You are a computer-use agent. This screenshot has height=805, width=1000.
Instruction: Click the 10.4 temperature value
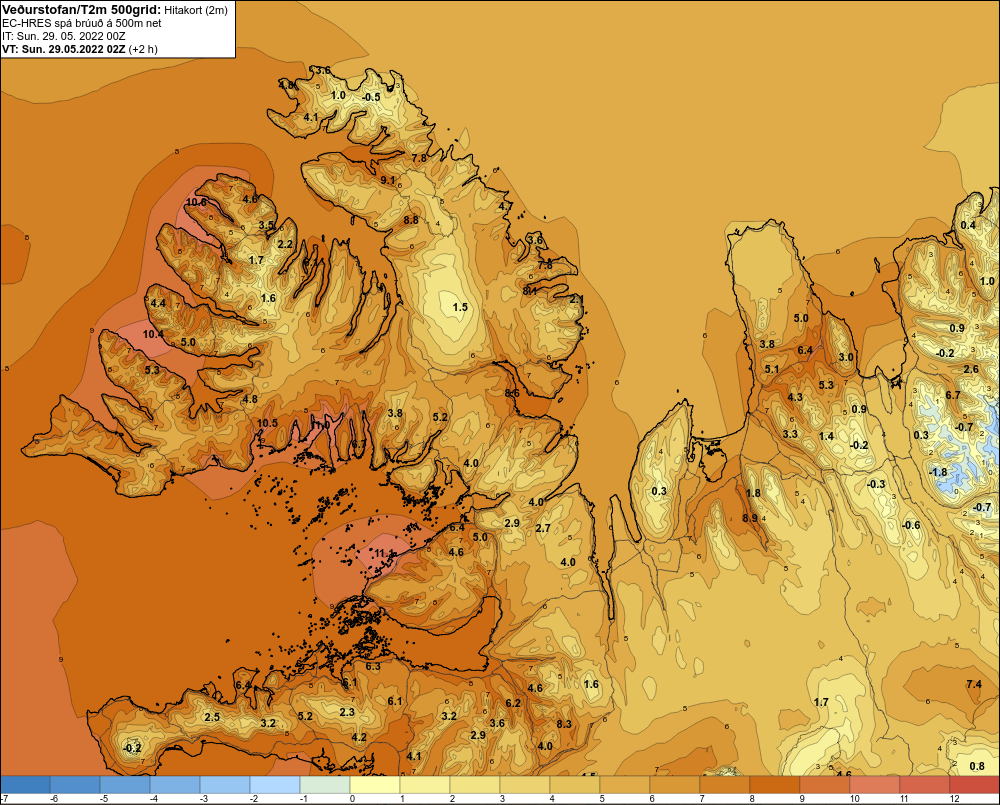153,334
